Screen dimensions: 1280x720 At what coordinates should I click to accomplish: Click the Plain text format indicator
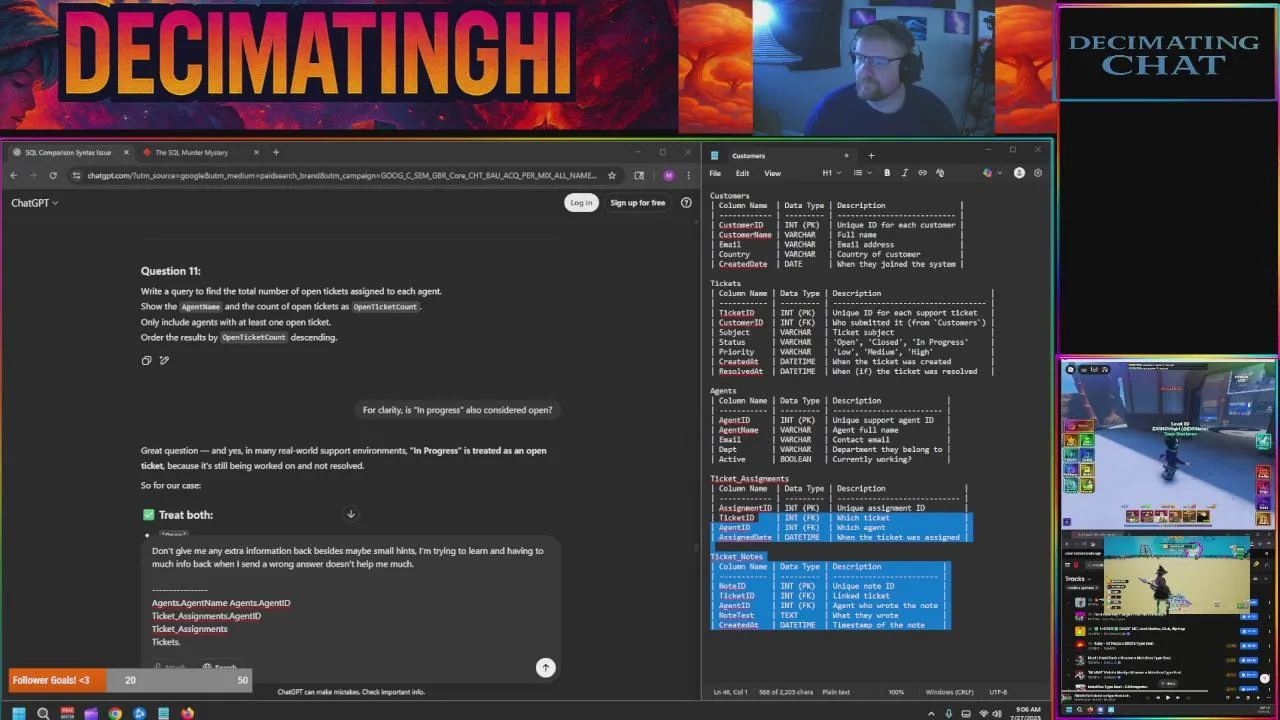[x=836, y=692]
